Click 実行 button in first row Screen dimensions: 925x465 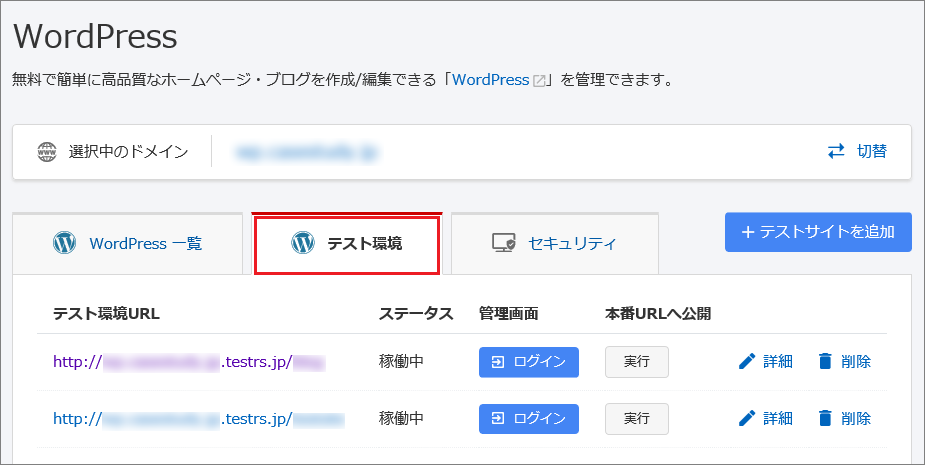(637, 362)
